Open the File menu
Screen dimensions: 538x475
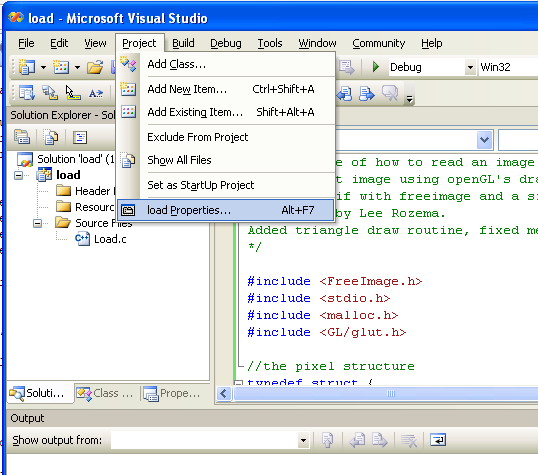(26, 43)
